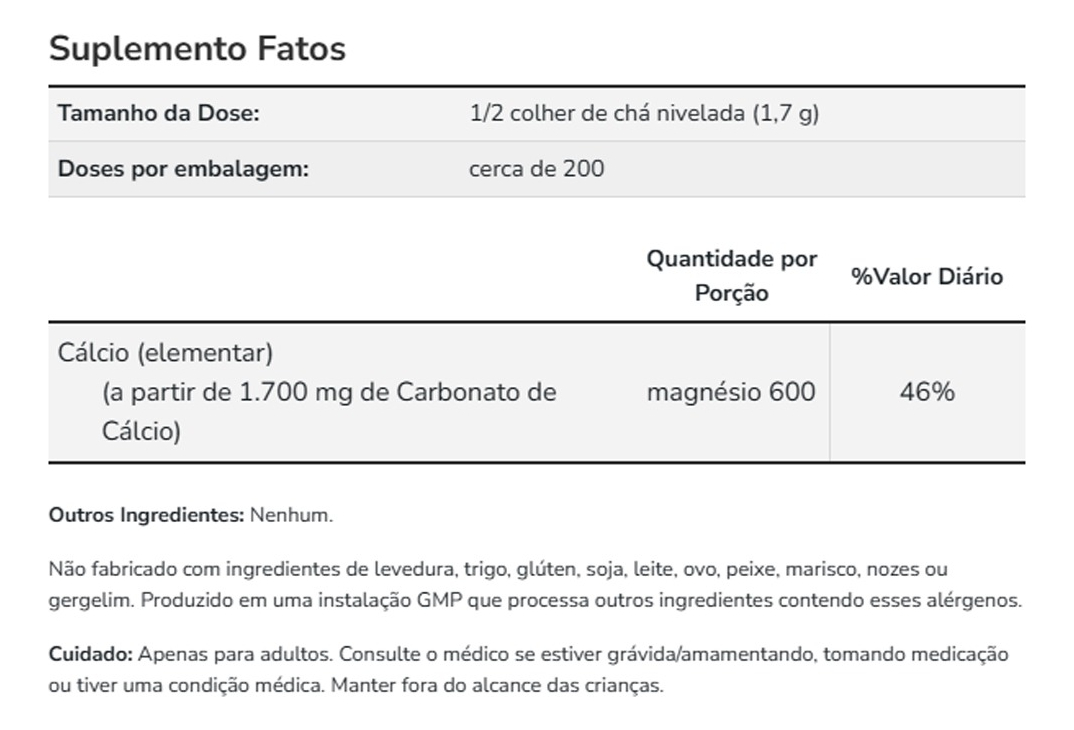Click the "Tamanho da Dose:" label
1074x730 pixels.
[x=158, y=113]
